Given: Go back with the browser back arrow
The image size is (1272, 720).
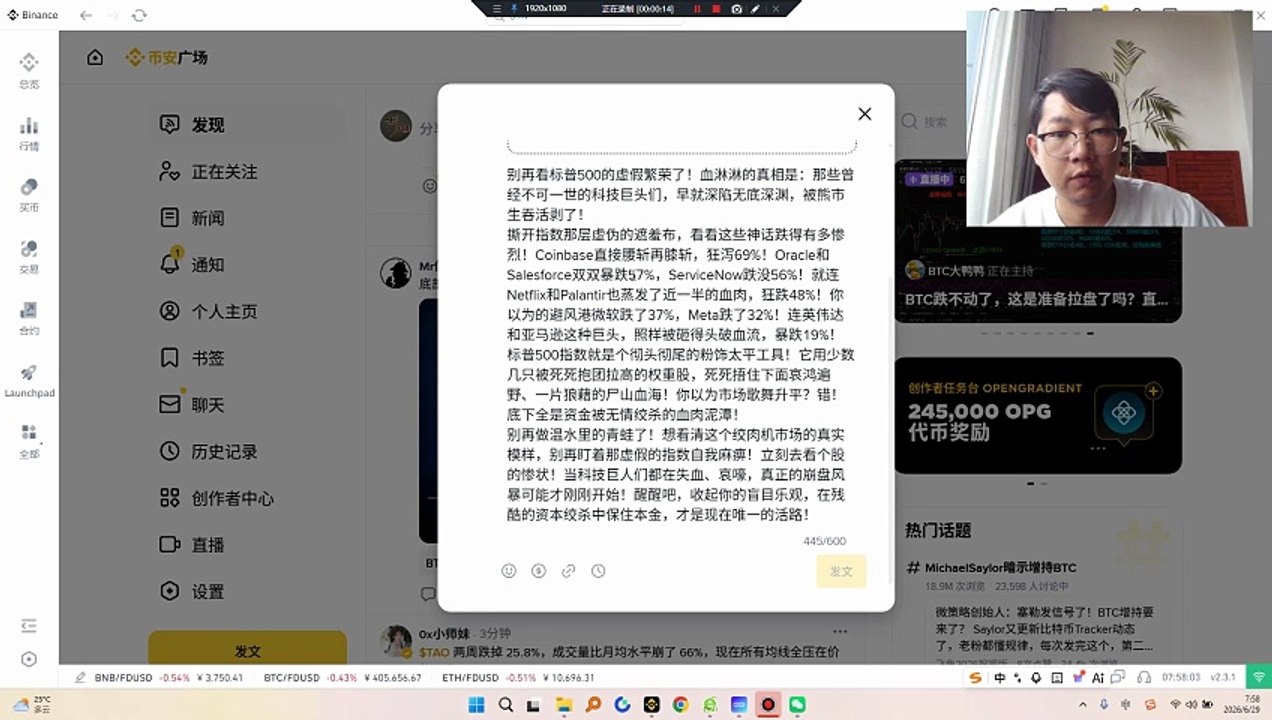Looking at the screenshot, I should (x=86, y=15).
